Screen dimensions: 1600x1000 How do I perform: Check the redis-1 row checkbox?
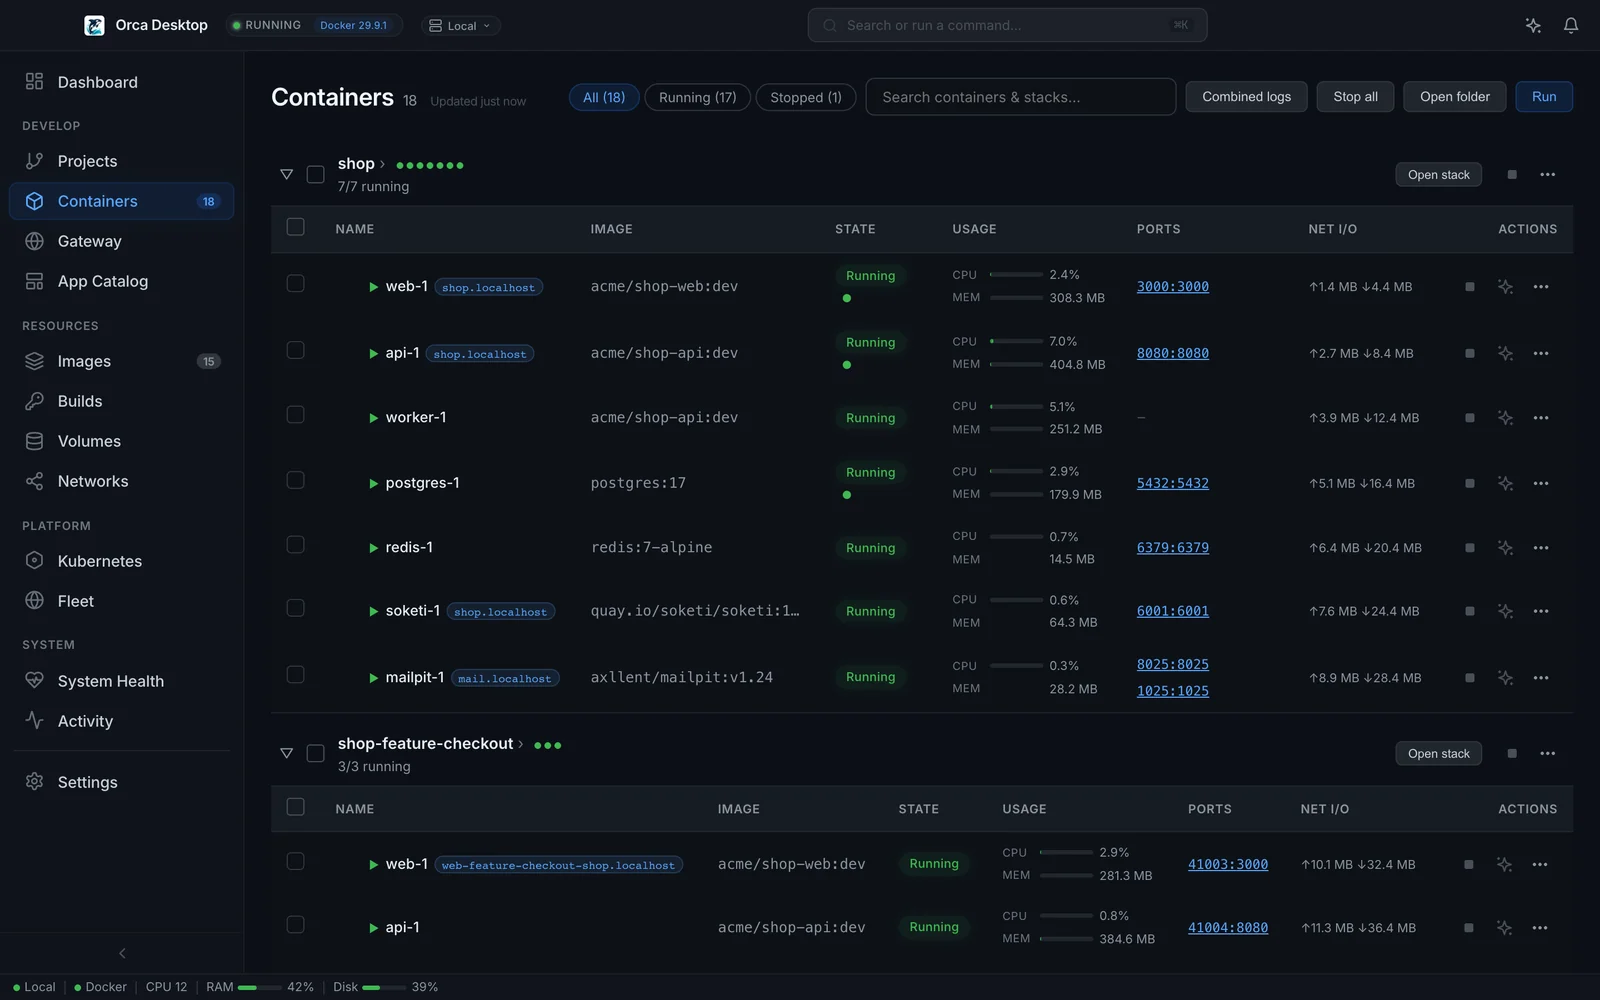pos(295,544)
